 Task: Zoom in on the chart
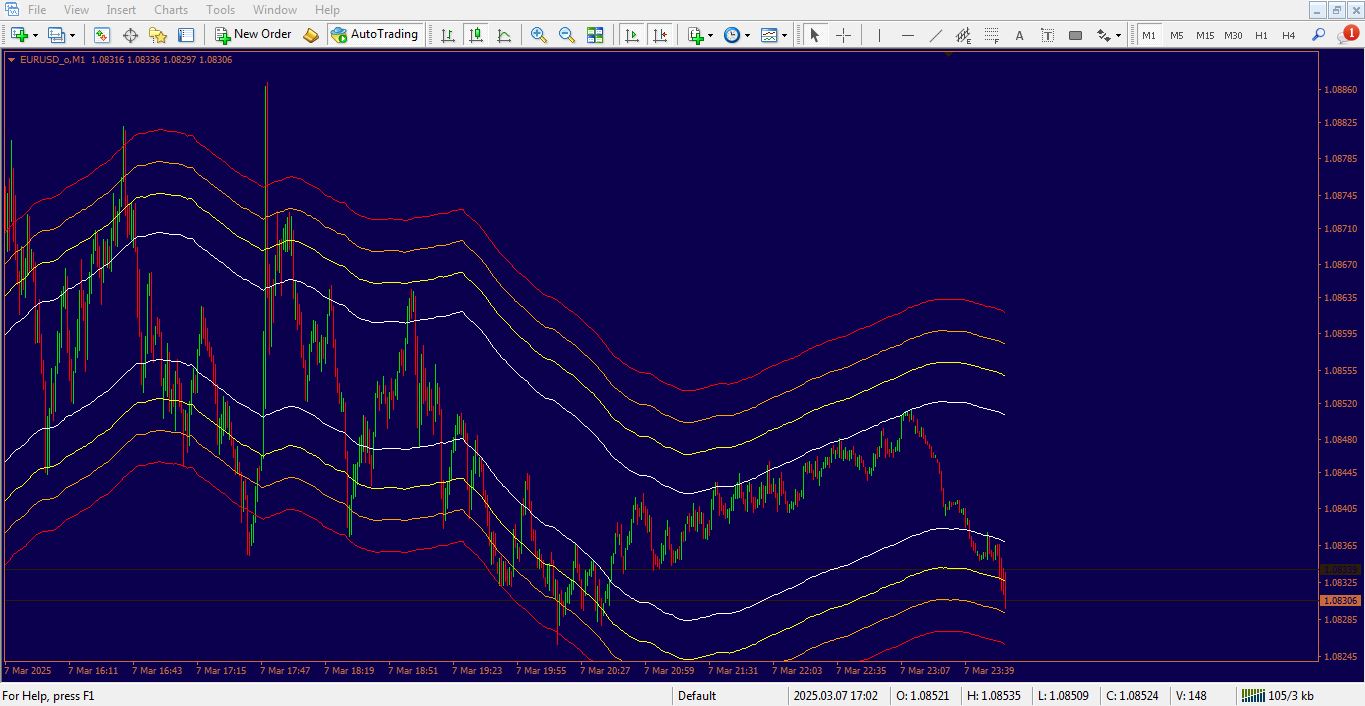pos(539,35)
